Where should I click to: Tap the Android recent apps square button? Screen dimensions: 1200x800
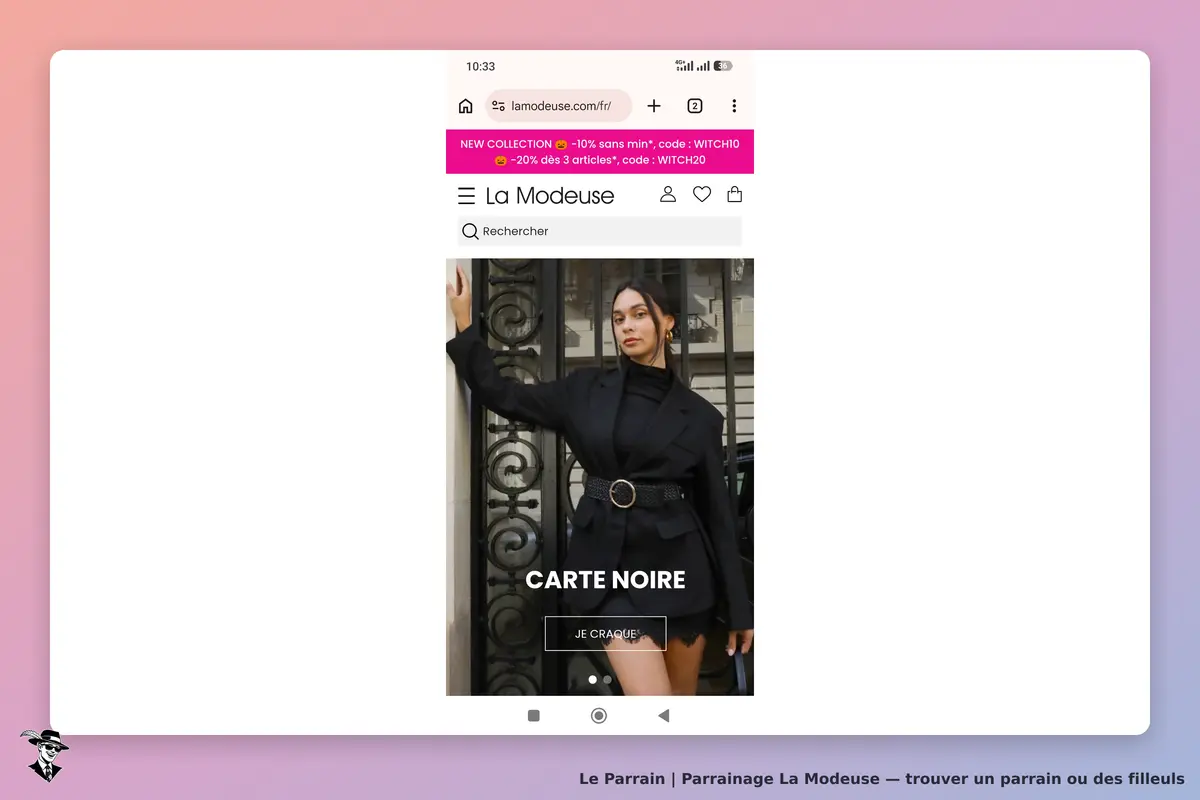[534, 715]
